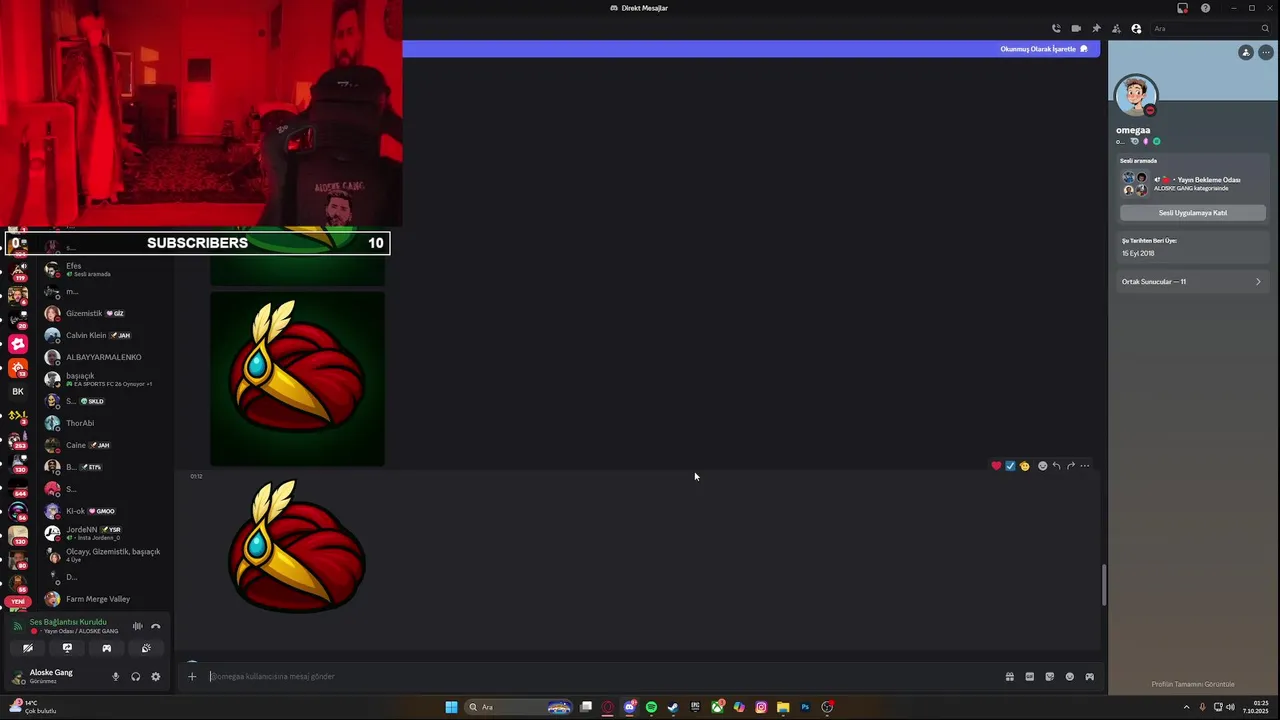
Task: Open more message actions
Action: tap(1085, 466)
